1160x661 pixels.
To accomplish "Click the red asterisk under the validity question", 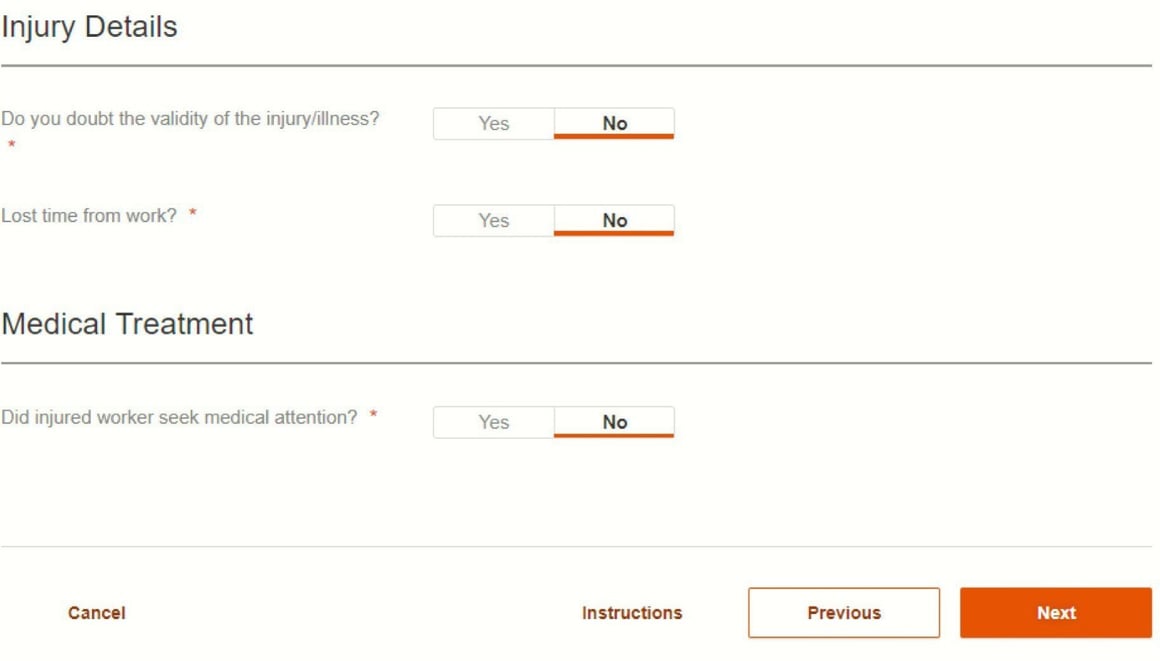I will 12,146.
